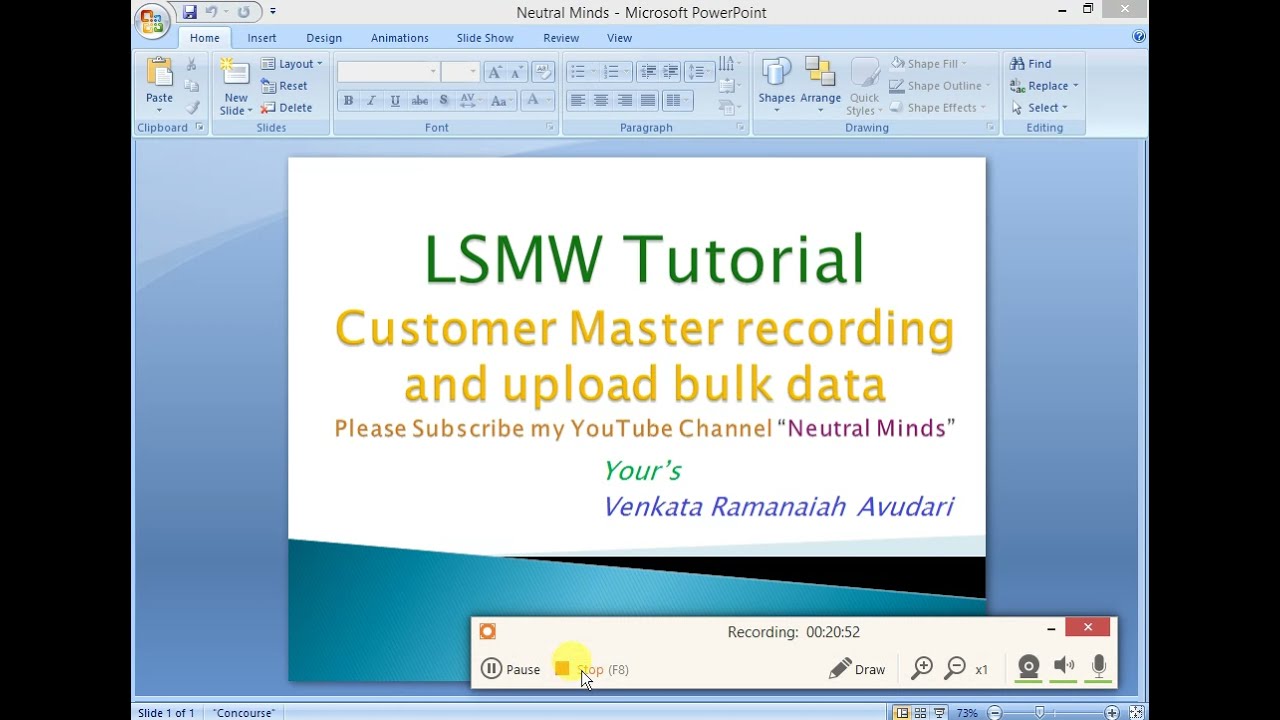Viewport: 1280px width, 720px height.
Task: Go to the Animations tab
Action: [x=399, y=38]
